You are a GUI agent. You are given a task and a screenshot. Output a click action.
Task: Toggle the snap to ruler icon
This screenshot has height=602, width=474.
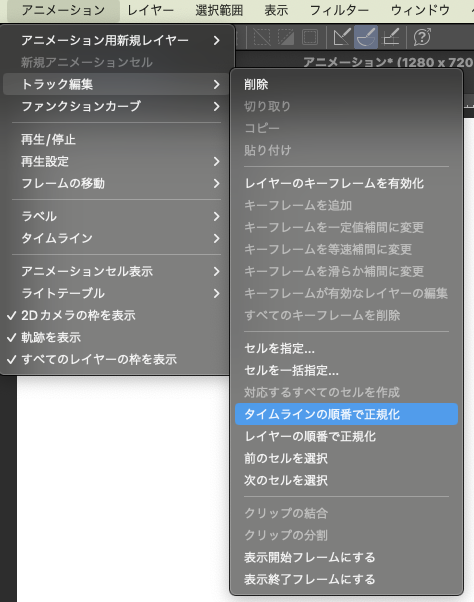[x=342, y=37]
